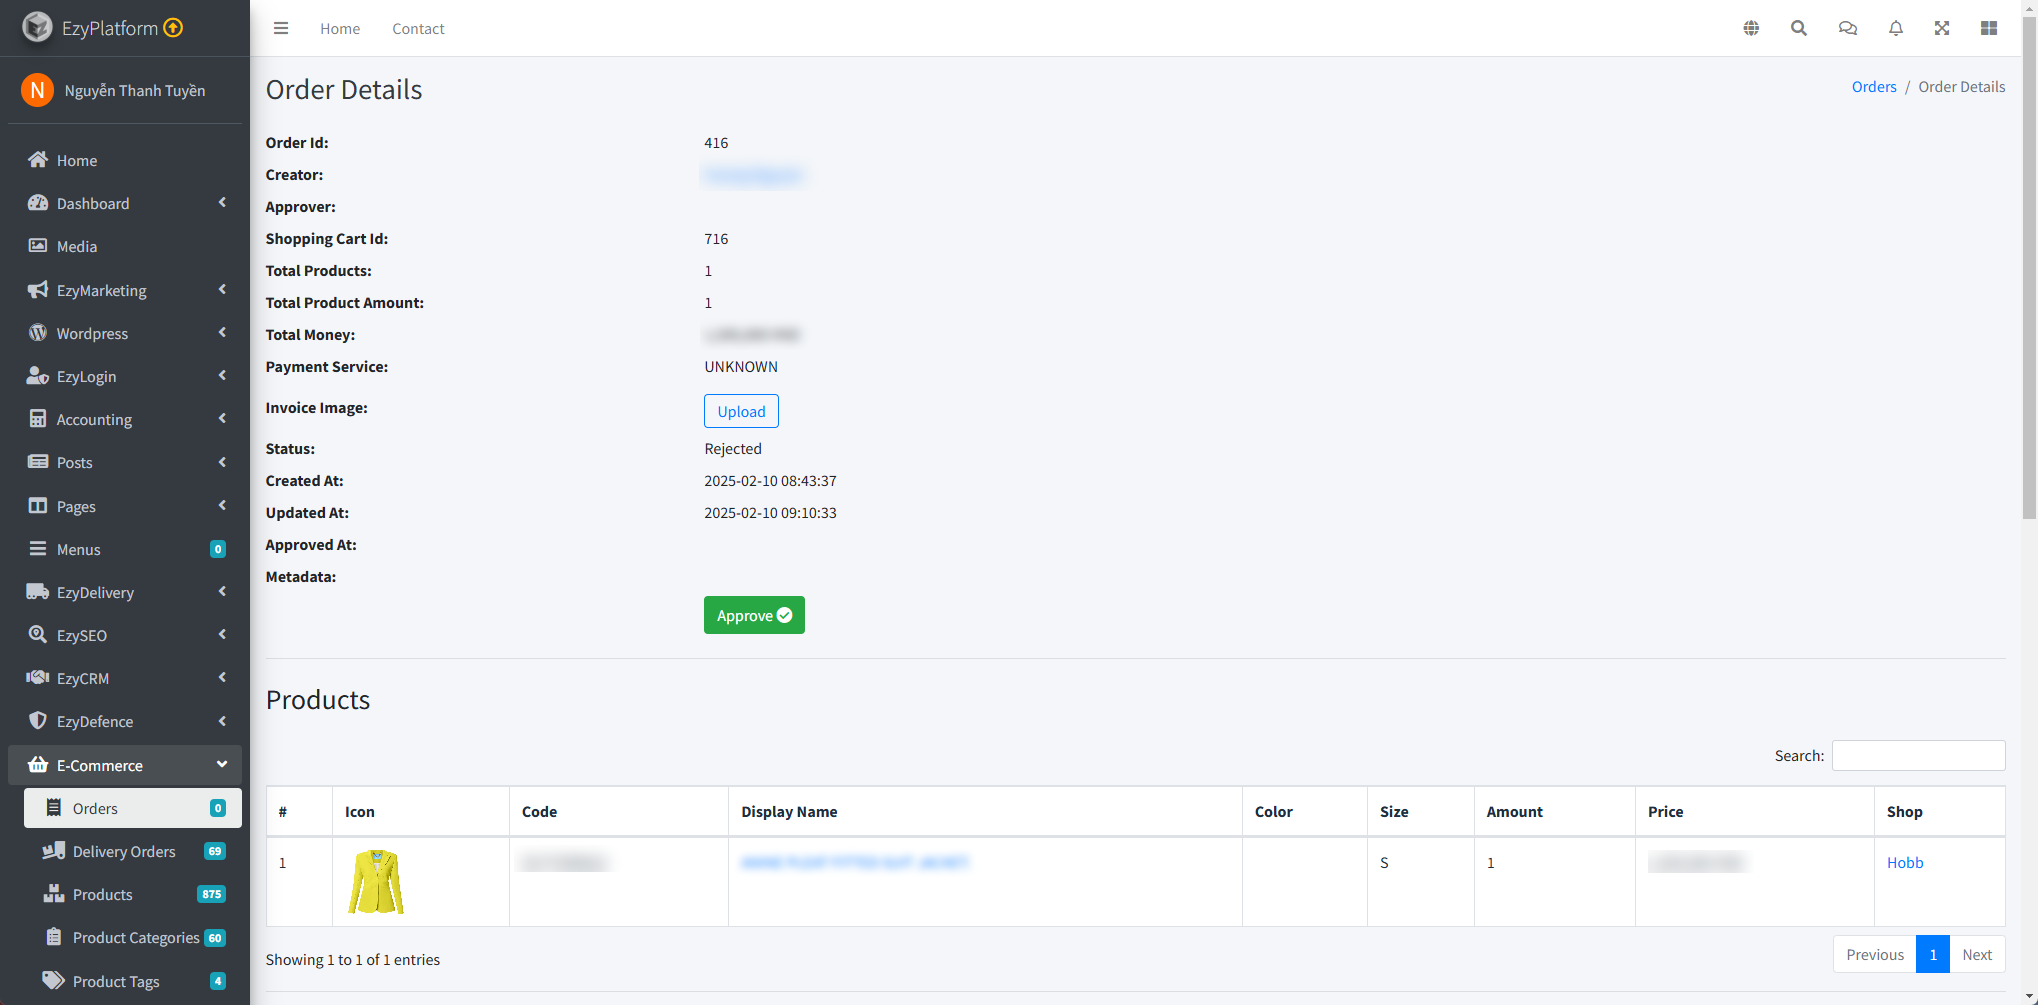The height and width of the screenshot is (1005, 2038).
Task: Click the Posts newspaper icon
Action: pyautogui.click(x=38, y=462)
